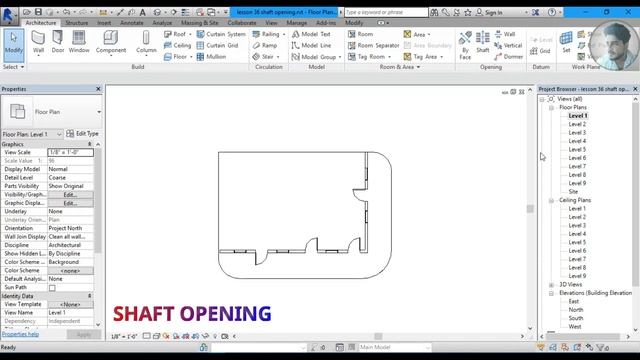Viewport: 640px width, 360px height.
Task: Open the Properties help link
Action: [20, 334]
